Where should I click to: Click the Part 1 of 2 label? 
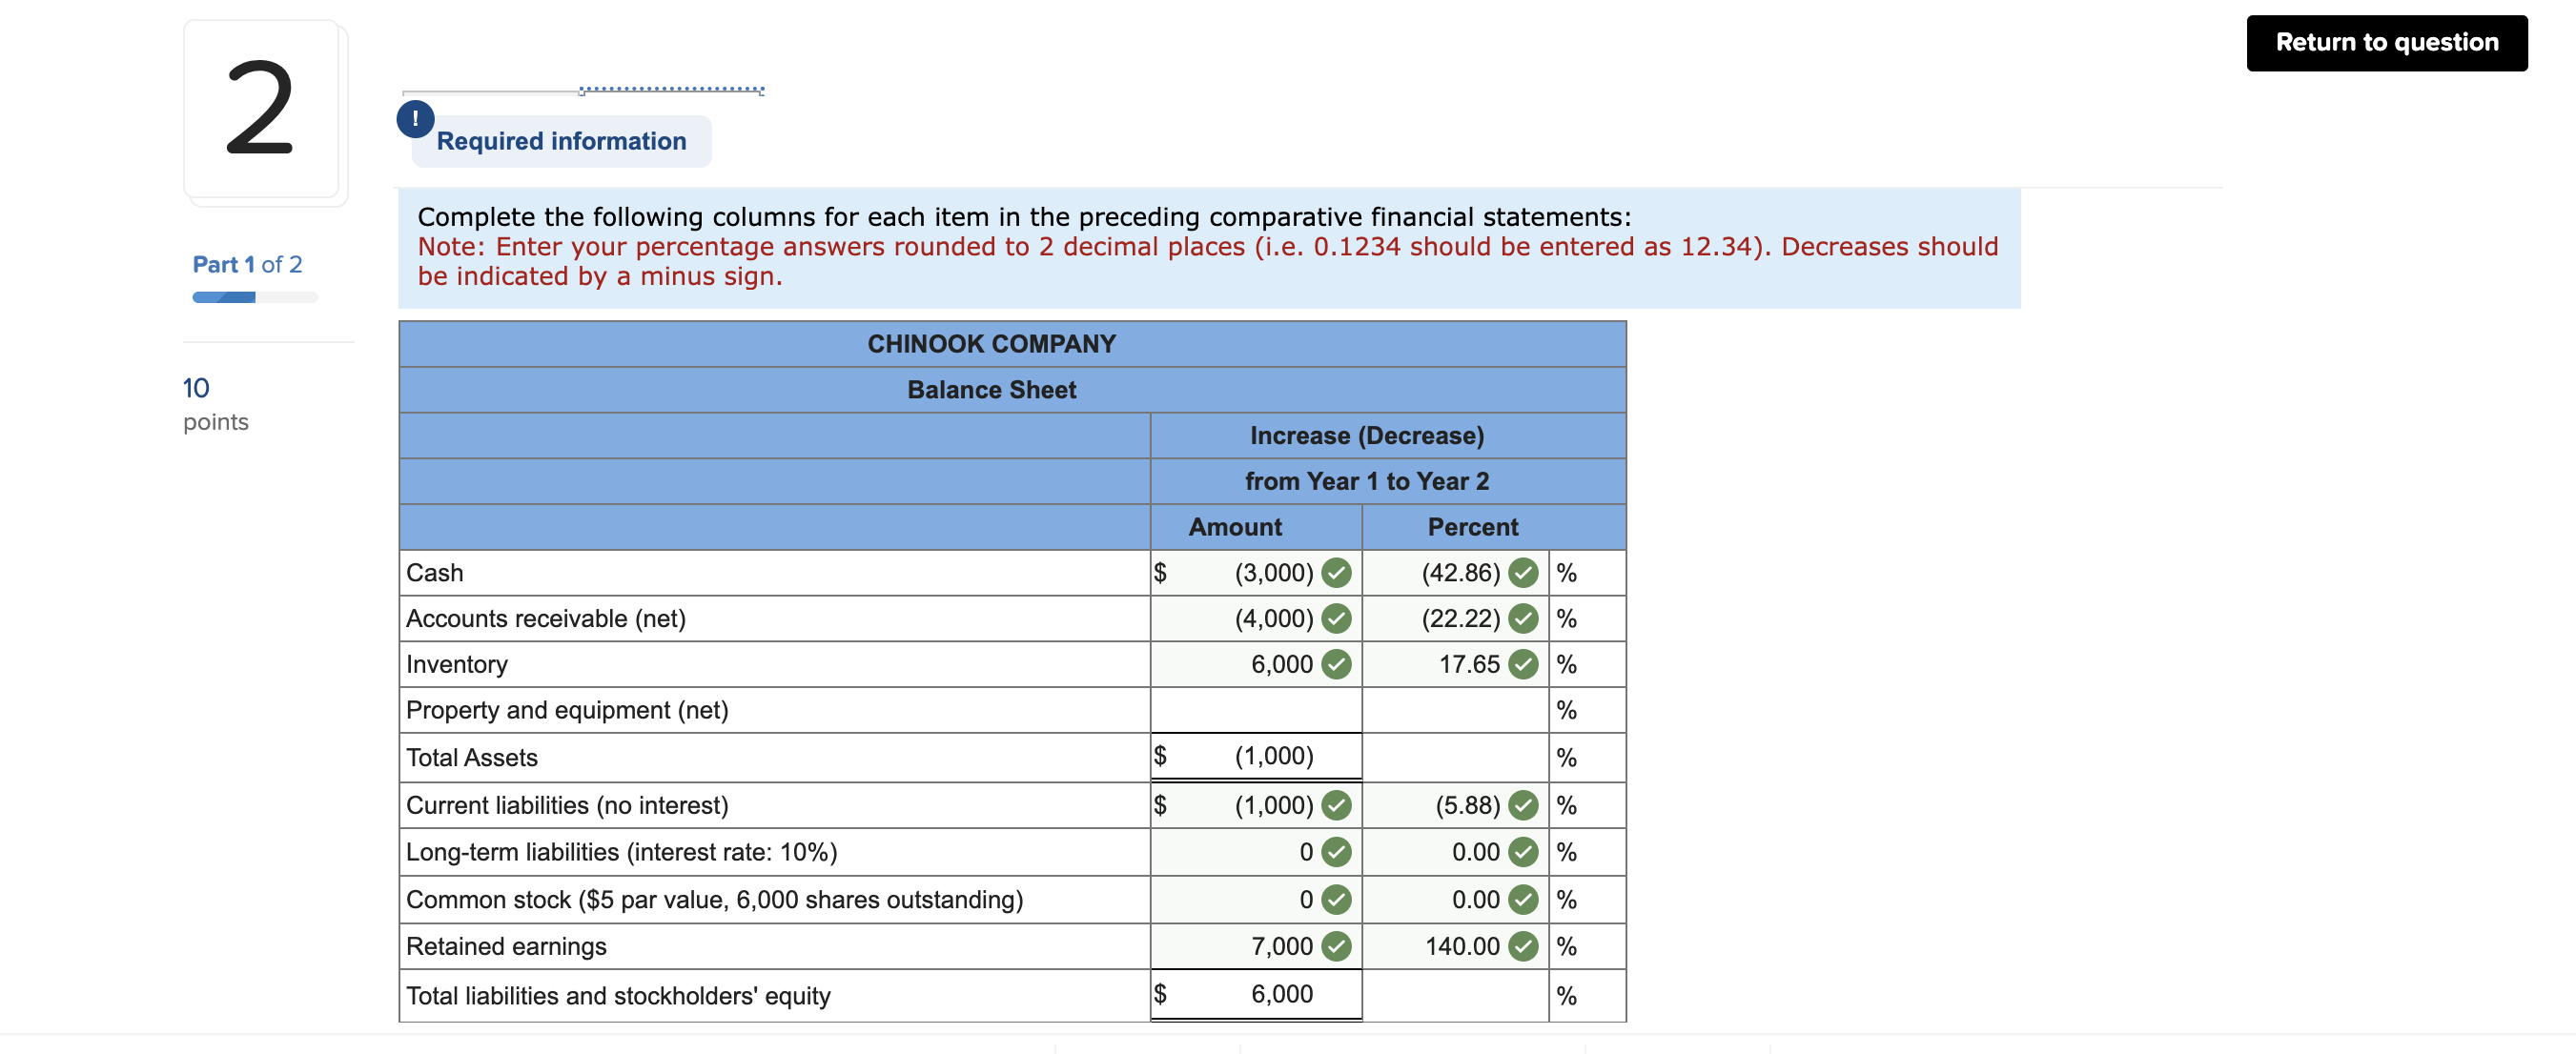click(247, 264)
